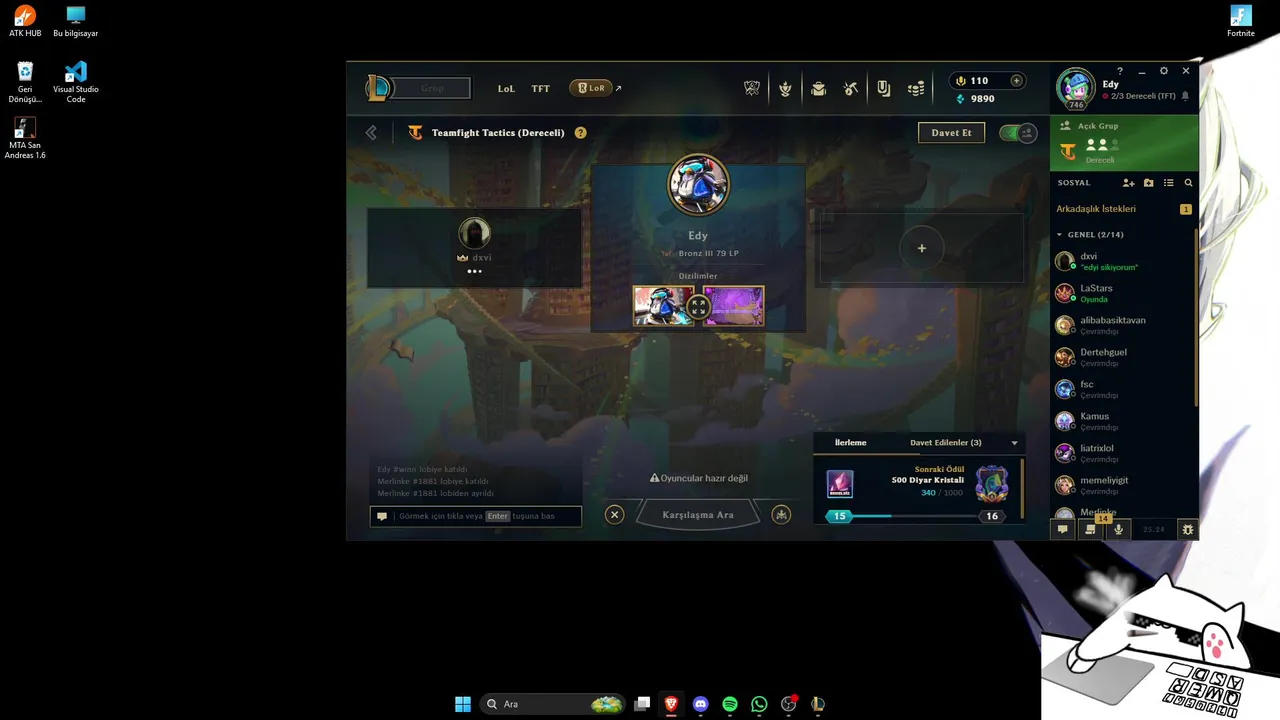Open the friends list view options icon
Image resolution: width=1280 pixels, height=720 pixels.
(1168, 183)
